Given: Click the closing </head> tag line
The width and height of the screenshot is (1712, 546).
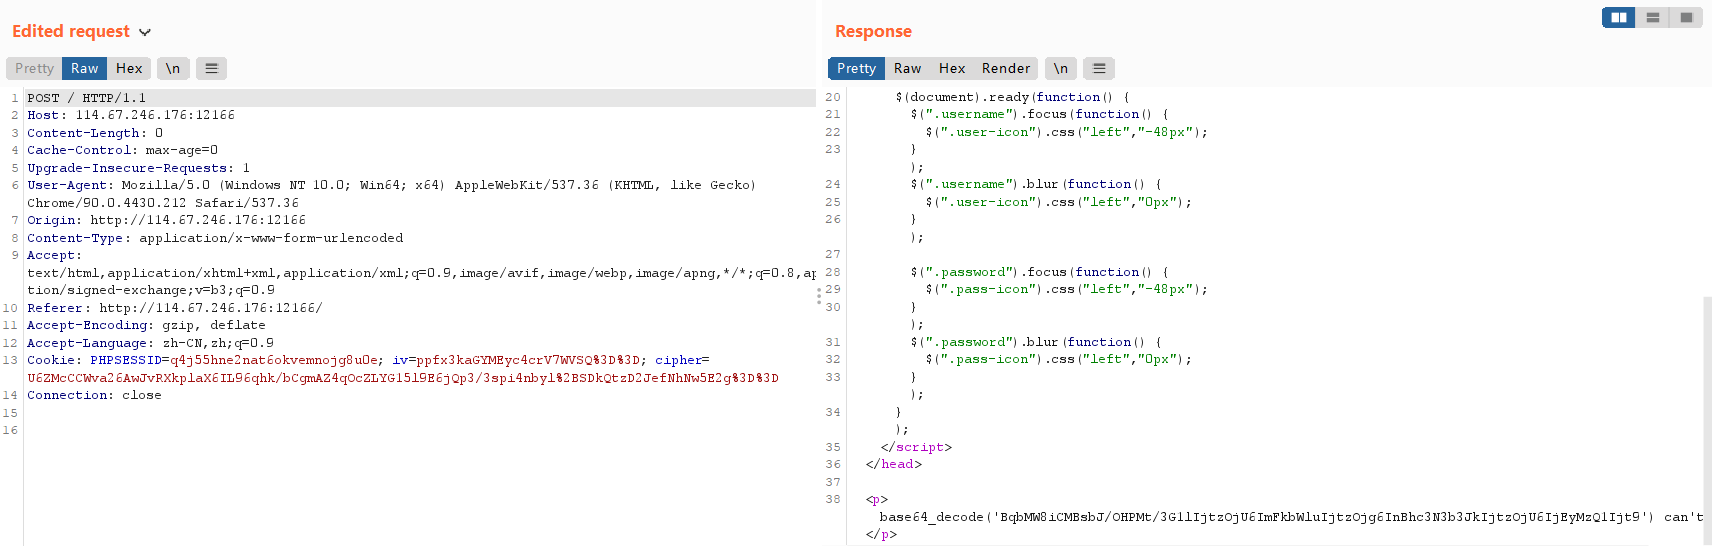Looking at the screenshot, I should coord(894,464).
